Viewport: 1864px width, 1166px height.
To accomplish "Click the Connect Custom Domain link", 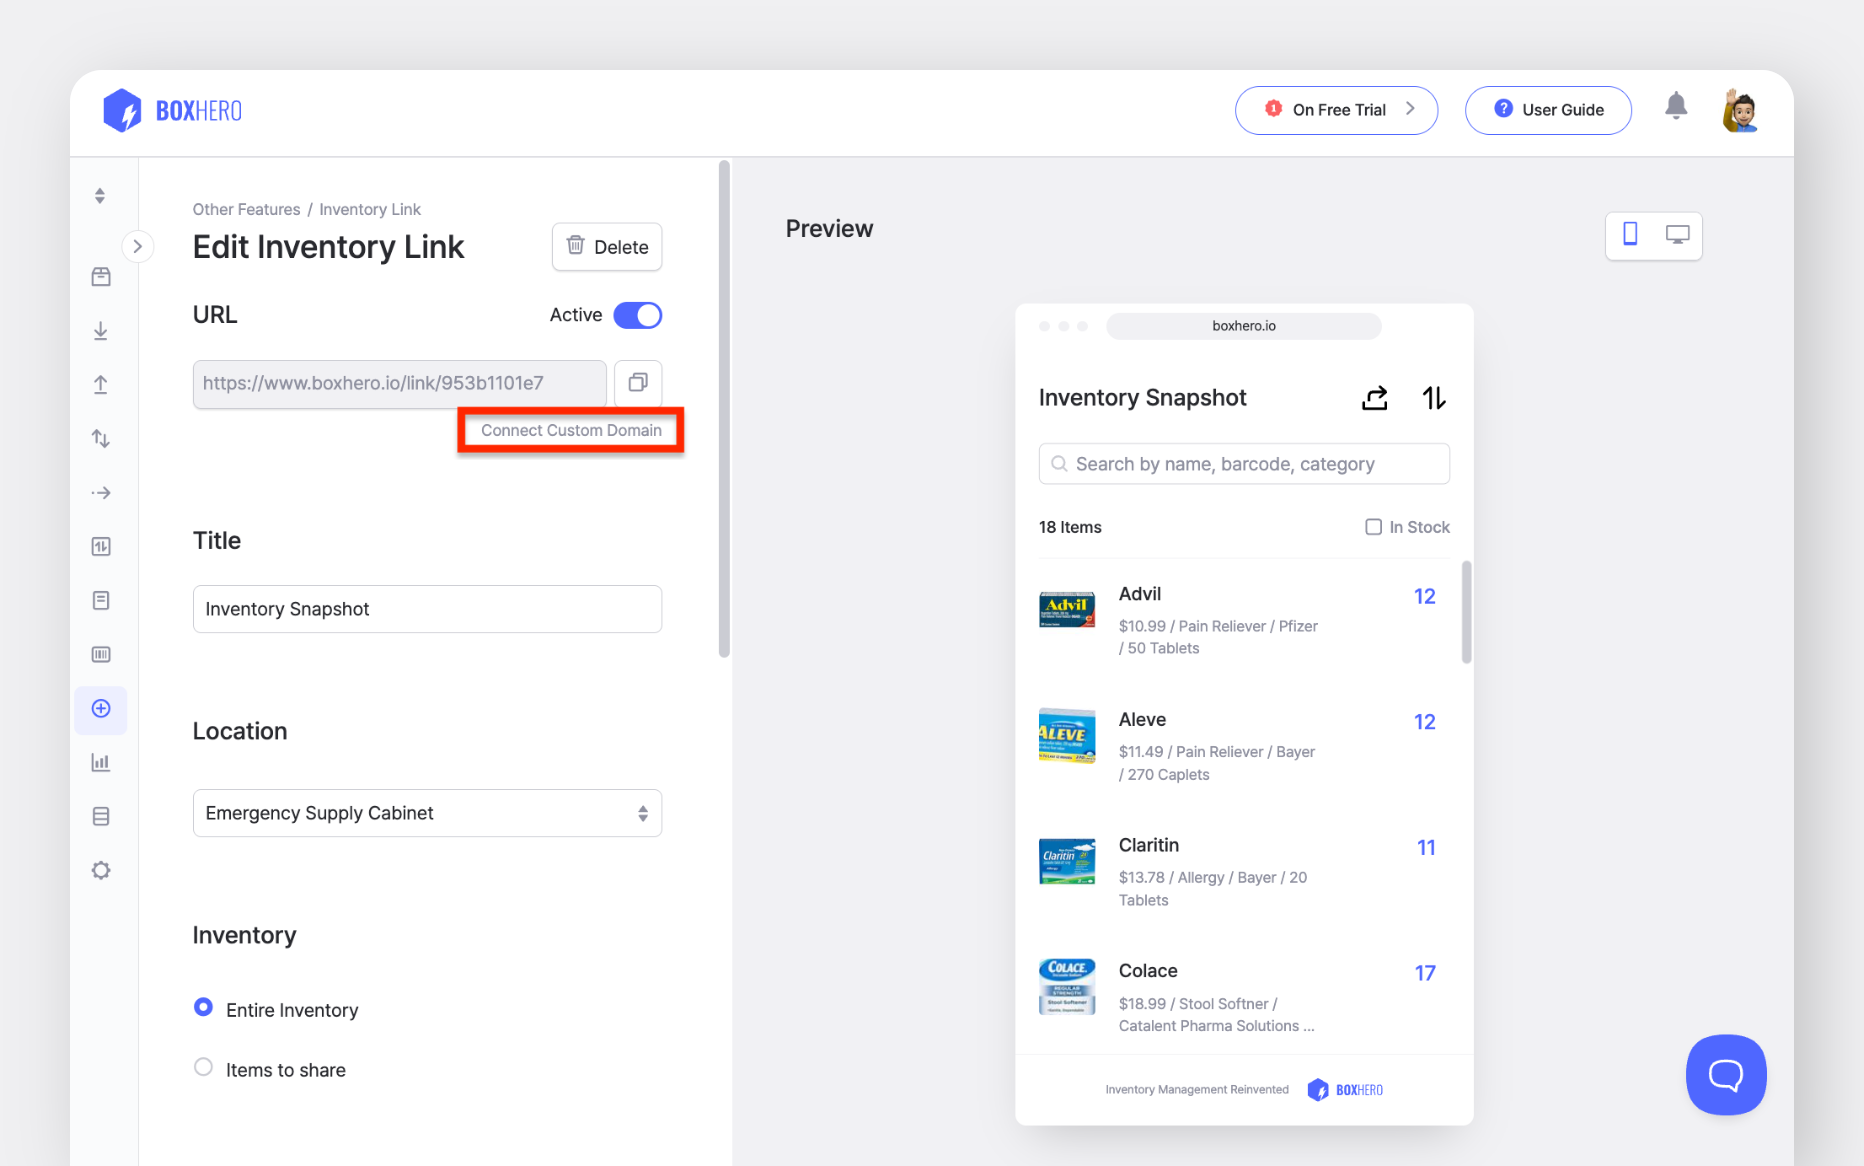I will 571,430.
